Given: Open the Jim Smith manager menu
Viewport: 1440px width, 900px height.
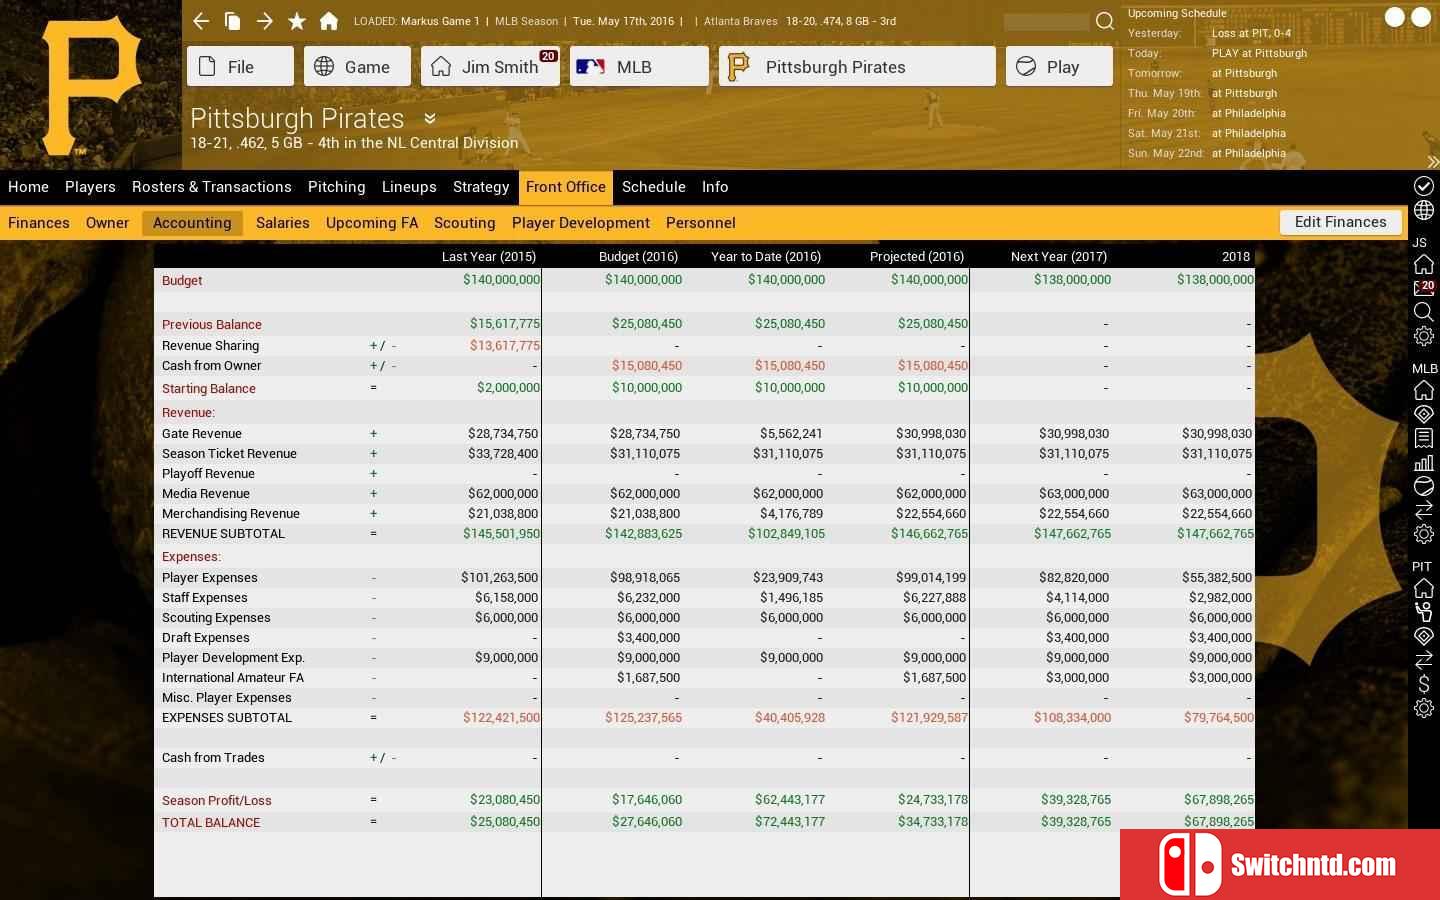Looking at the screenshot, I should point(490,66).
